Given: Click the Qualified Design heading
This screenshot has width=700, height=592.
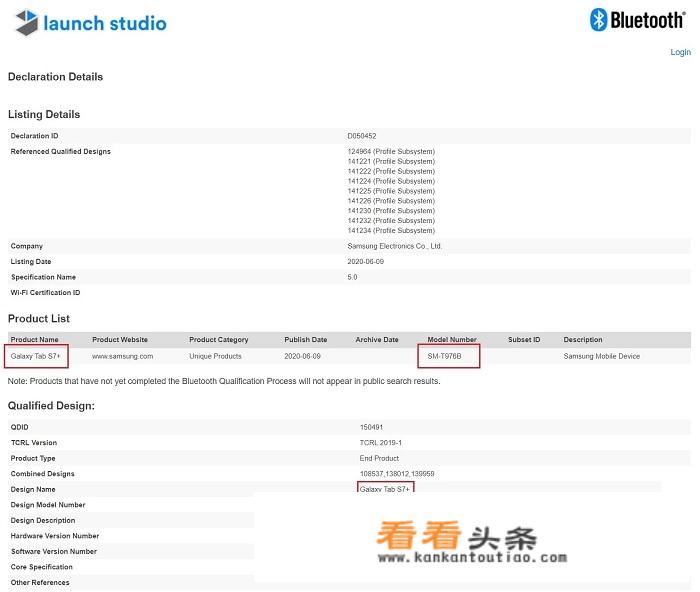Looking at the screenshot, I should coord(51,406).
